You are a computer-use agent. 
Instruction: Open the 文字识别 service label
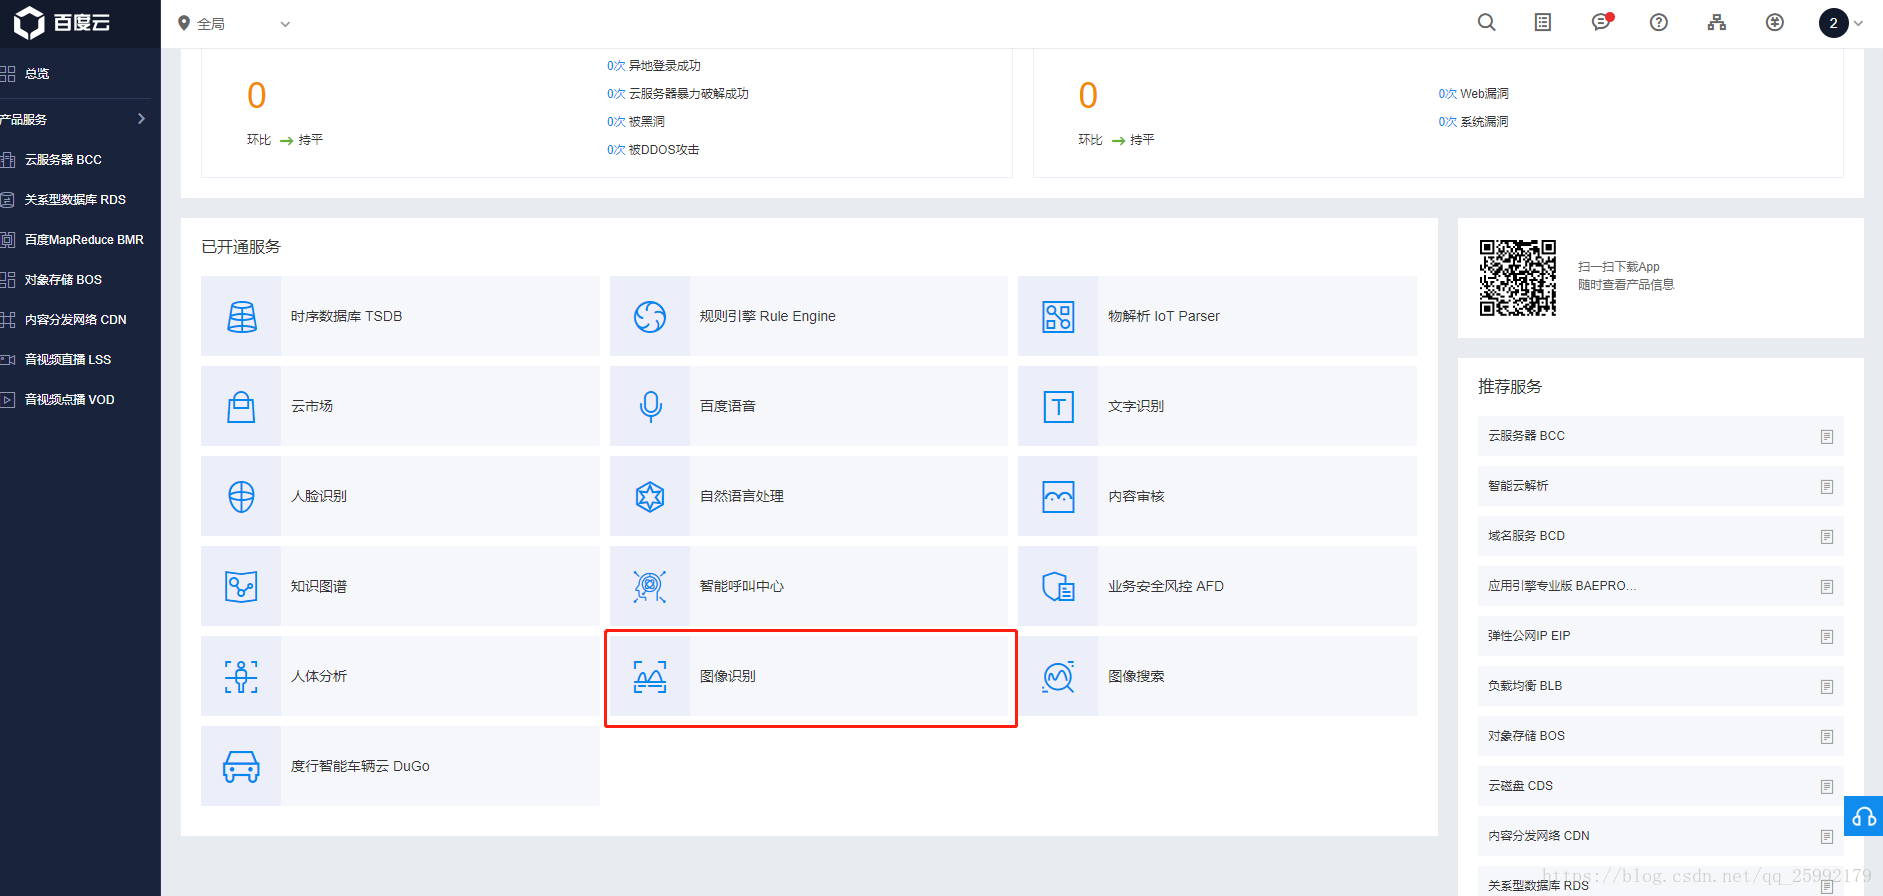click(x=1136, y=406)
